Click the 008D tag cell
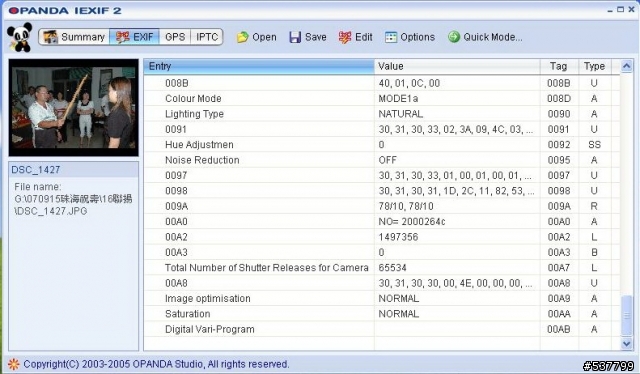 point(559,99)
